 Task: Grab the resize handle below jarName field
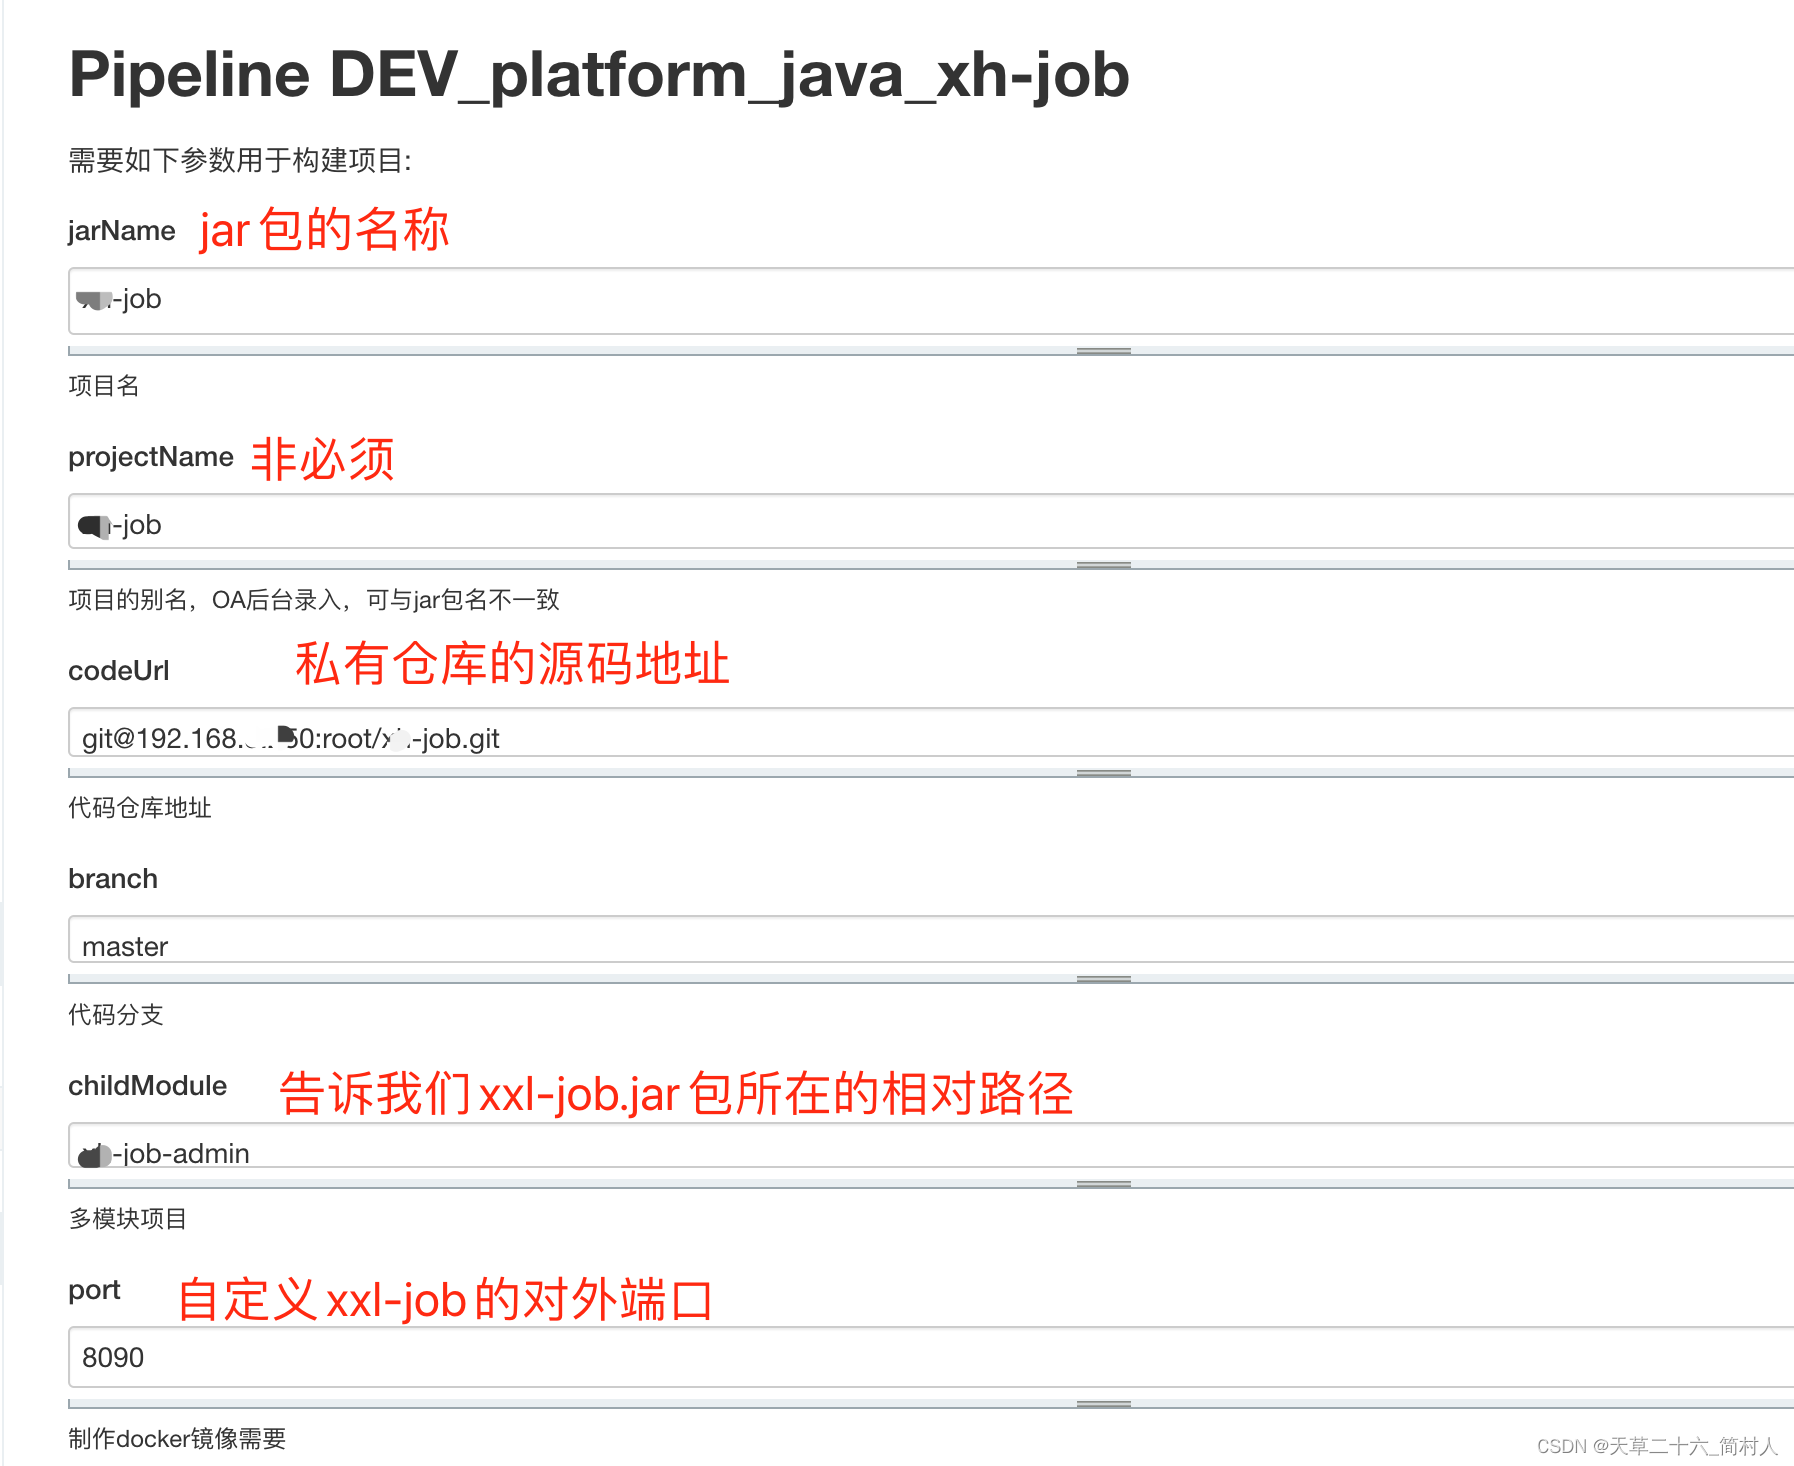pos(1104,351)
